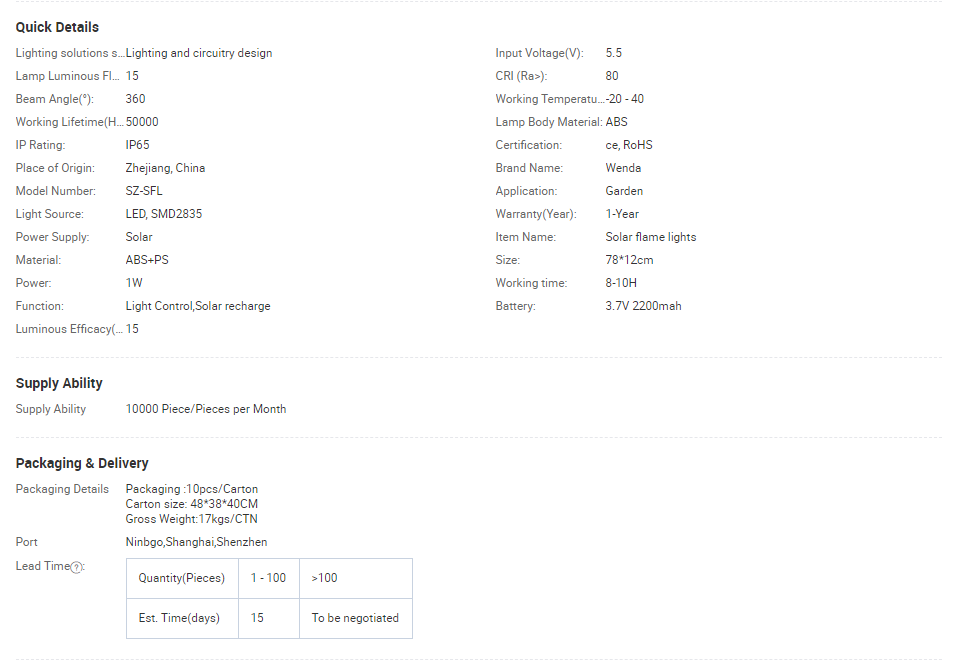The width and height of the screenshot is (958, 661).
Task: Click the Supply Ability section heading
Action: (59, 383)
